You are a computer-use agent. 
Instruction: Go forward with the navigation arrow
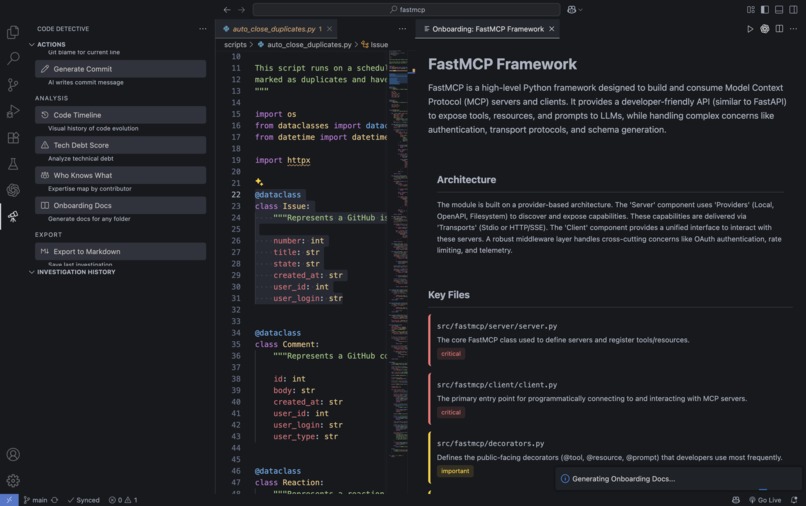(241, 9)
